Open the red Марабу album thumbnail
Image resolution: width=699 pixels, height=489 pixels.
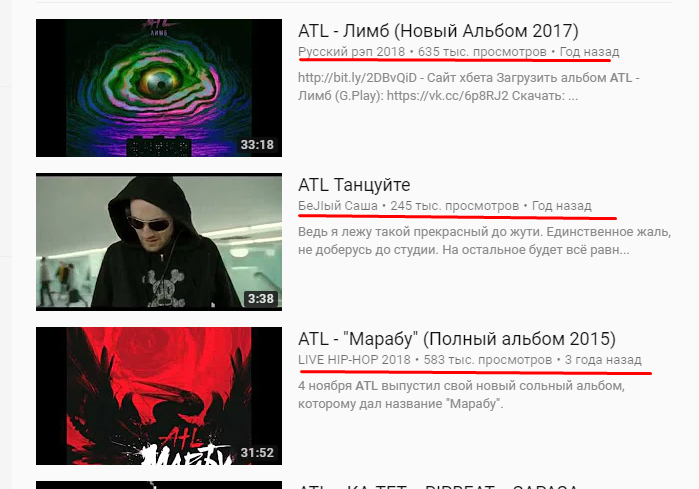159,396
